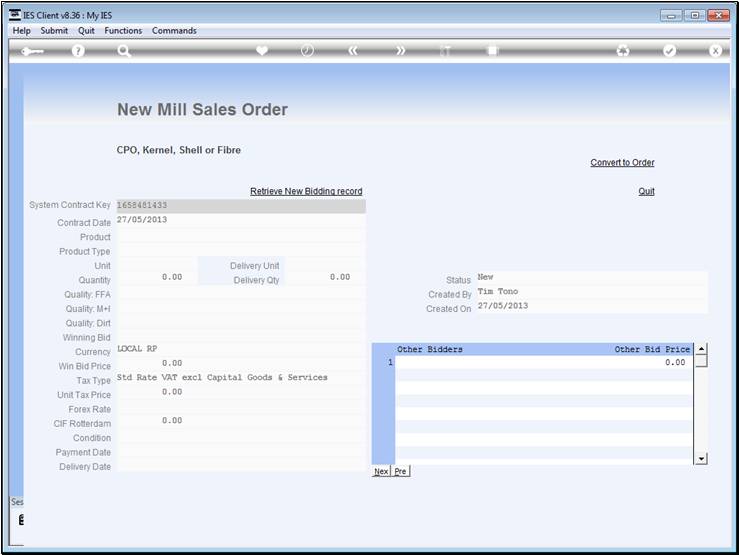Click the CIF Rotterdam field
Image resolution: width=739 pixels, height=555 pixels.
[241, 421]
